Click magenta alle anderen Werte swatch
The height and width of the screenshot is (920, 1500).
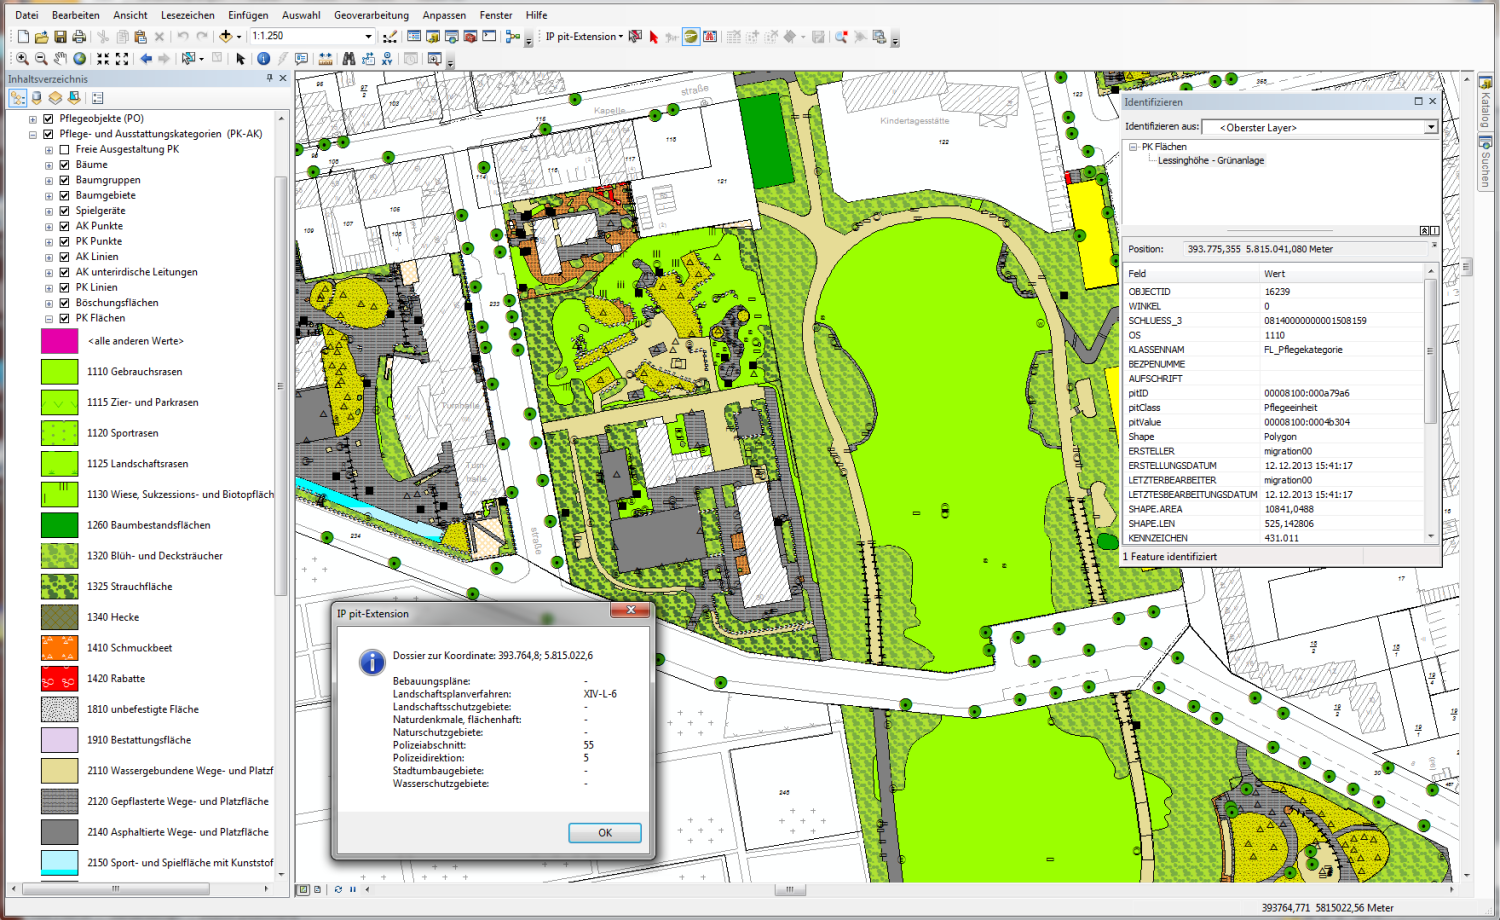pos(59,341)
